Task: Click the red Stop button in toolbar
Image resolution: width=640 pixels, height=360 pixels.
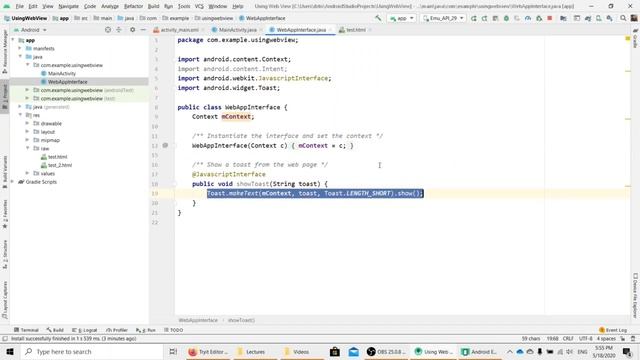Action: [550, 18]
